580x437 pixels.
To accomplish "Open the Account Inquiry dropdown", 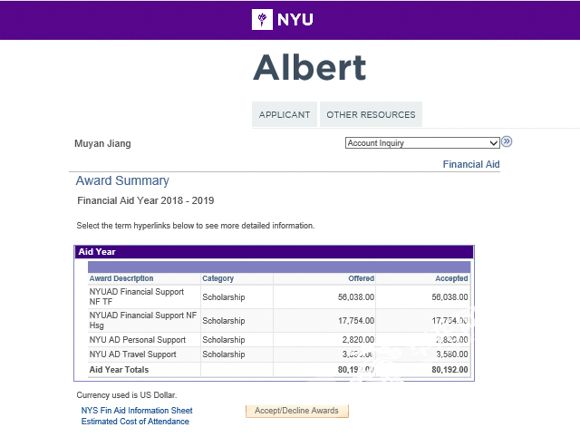I will (422, 143).
